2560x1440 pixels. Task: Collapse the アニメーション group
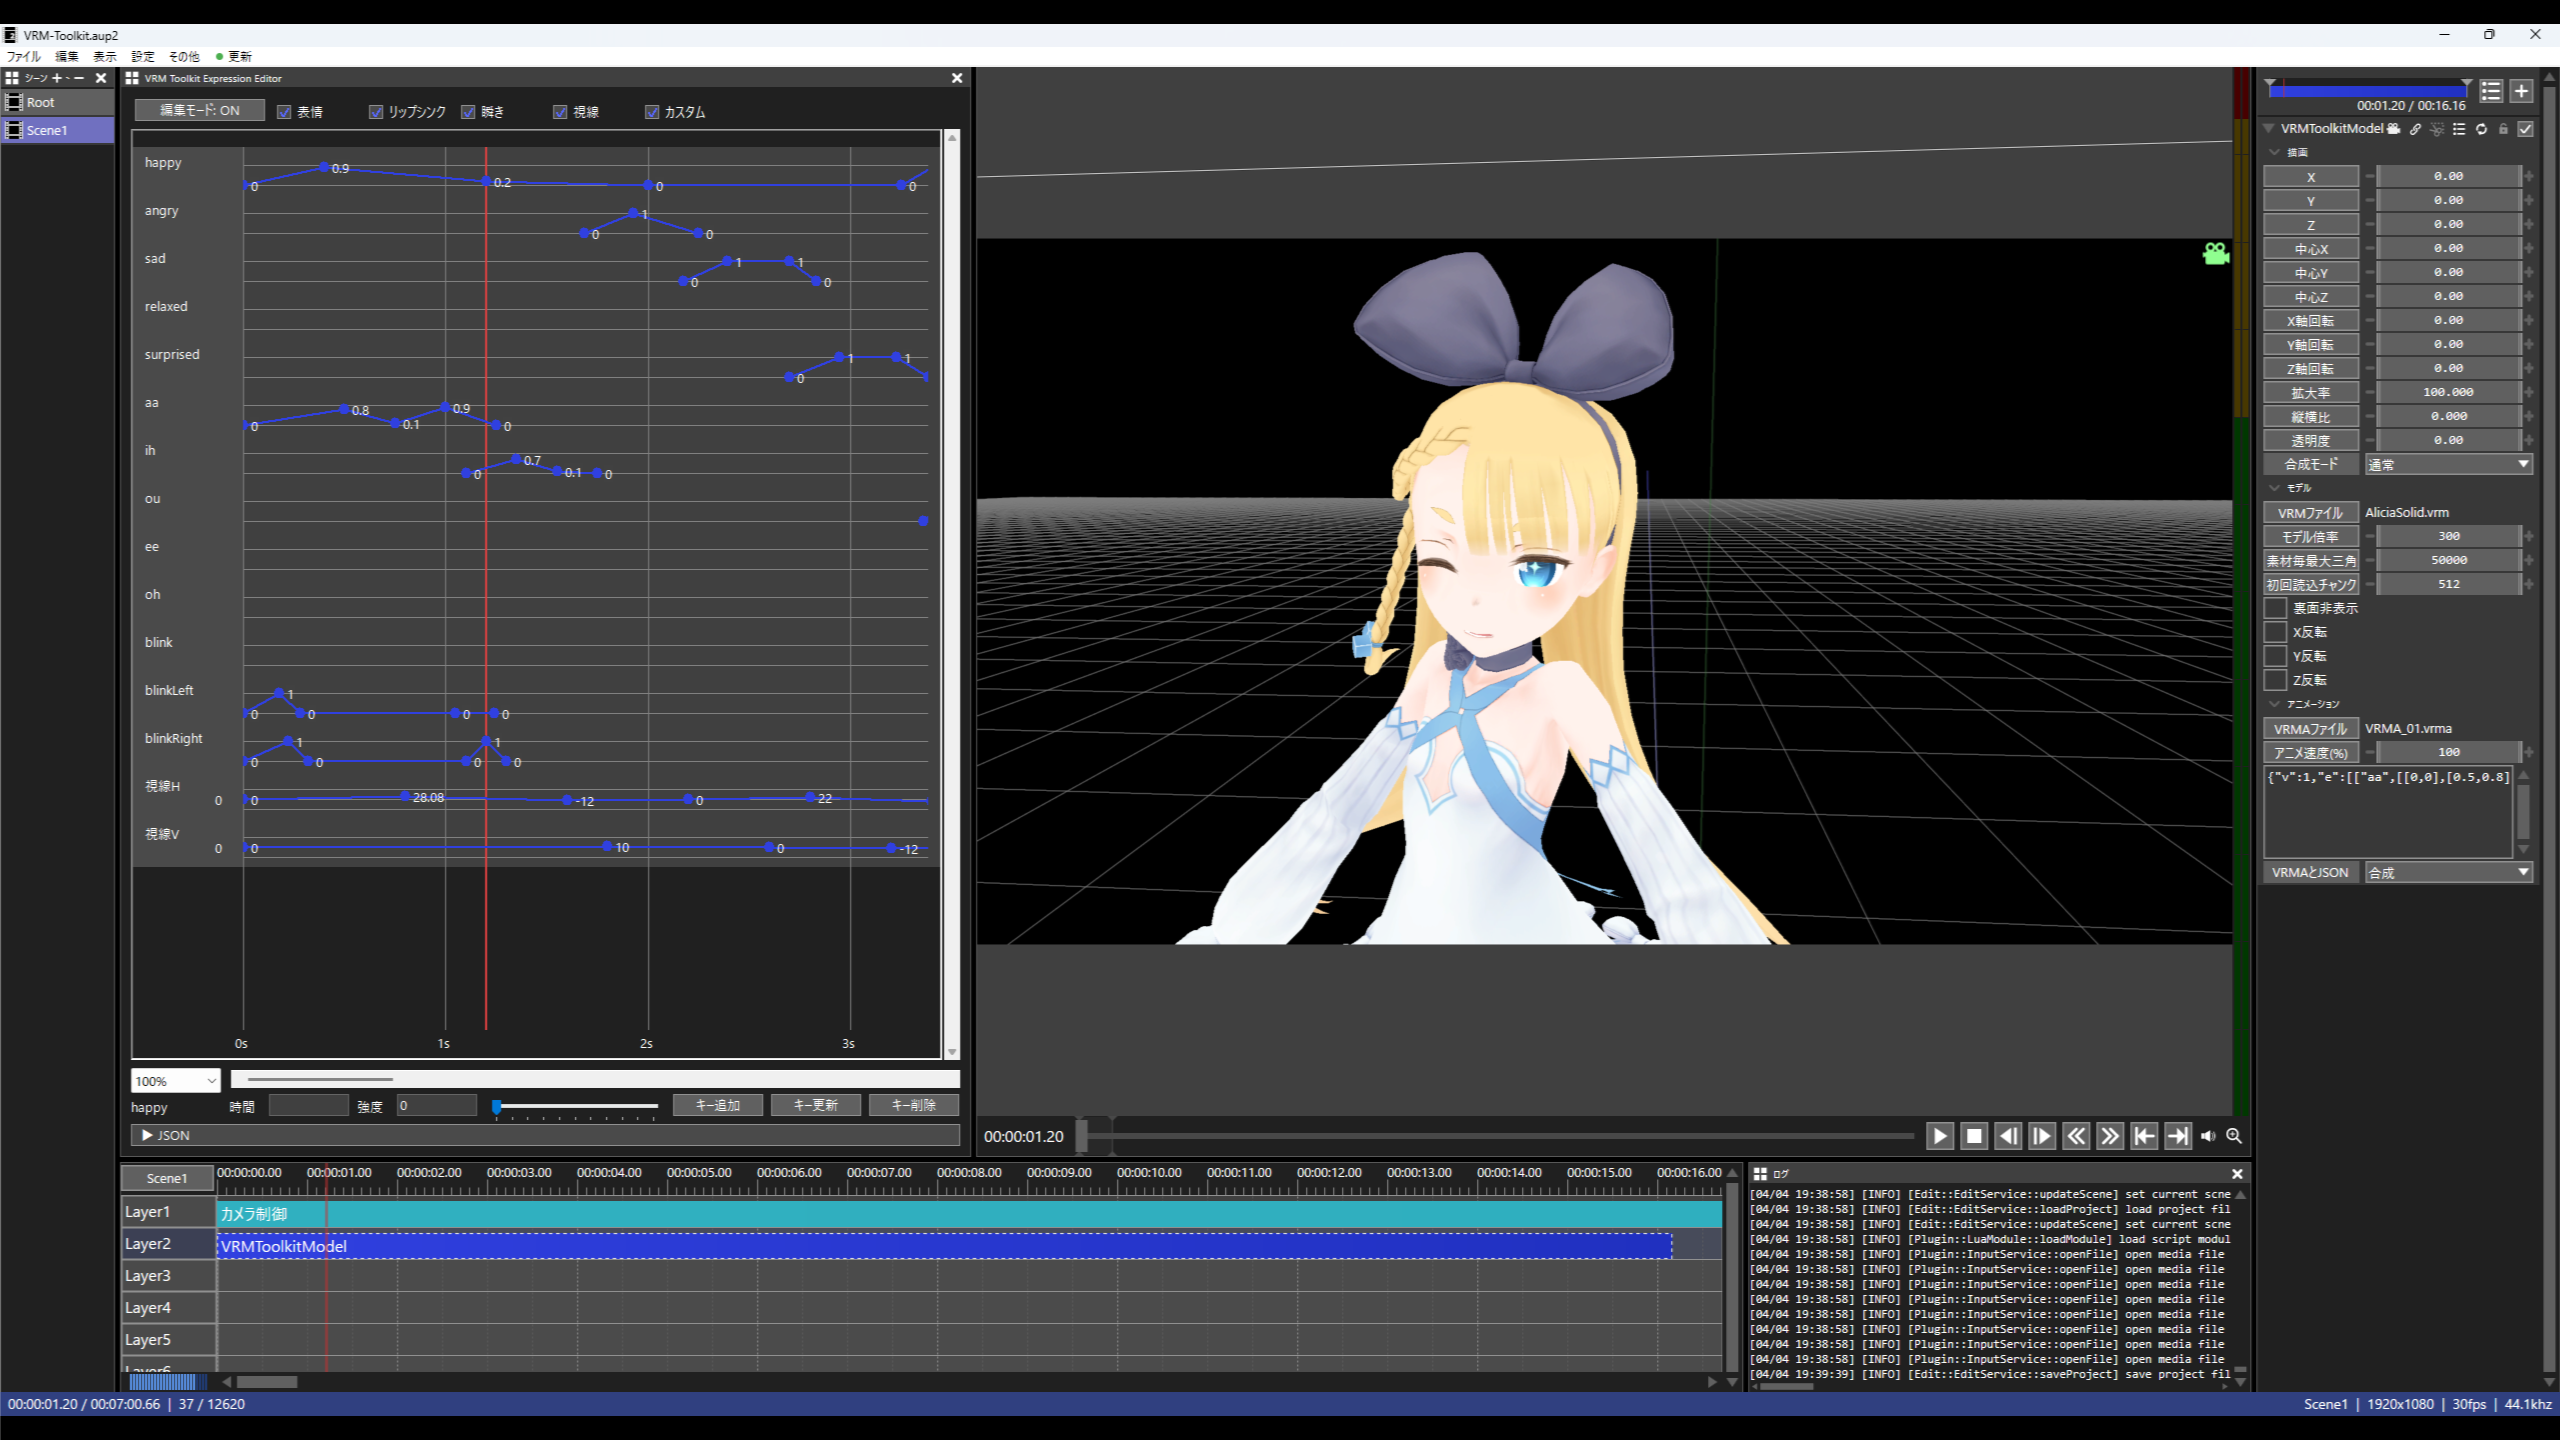coord(2275,704)
